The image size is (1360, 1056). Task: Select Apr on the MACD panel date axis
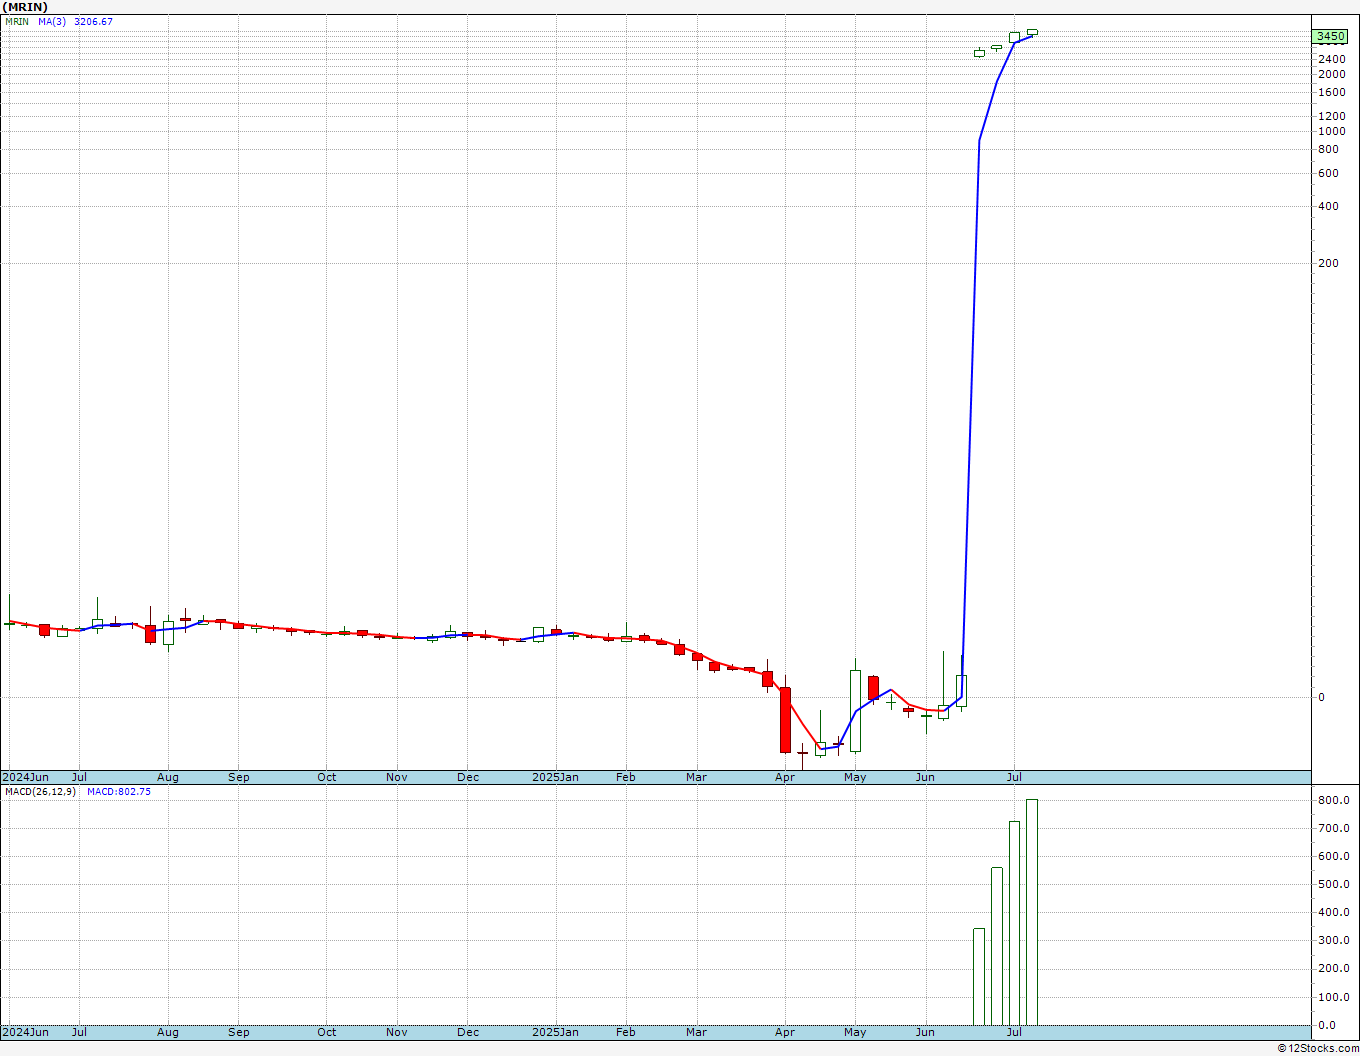[785, 1032]
